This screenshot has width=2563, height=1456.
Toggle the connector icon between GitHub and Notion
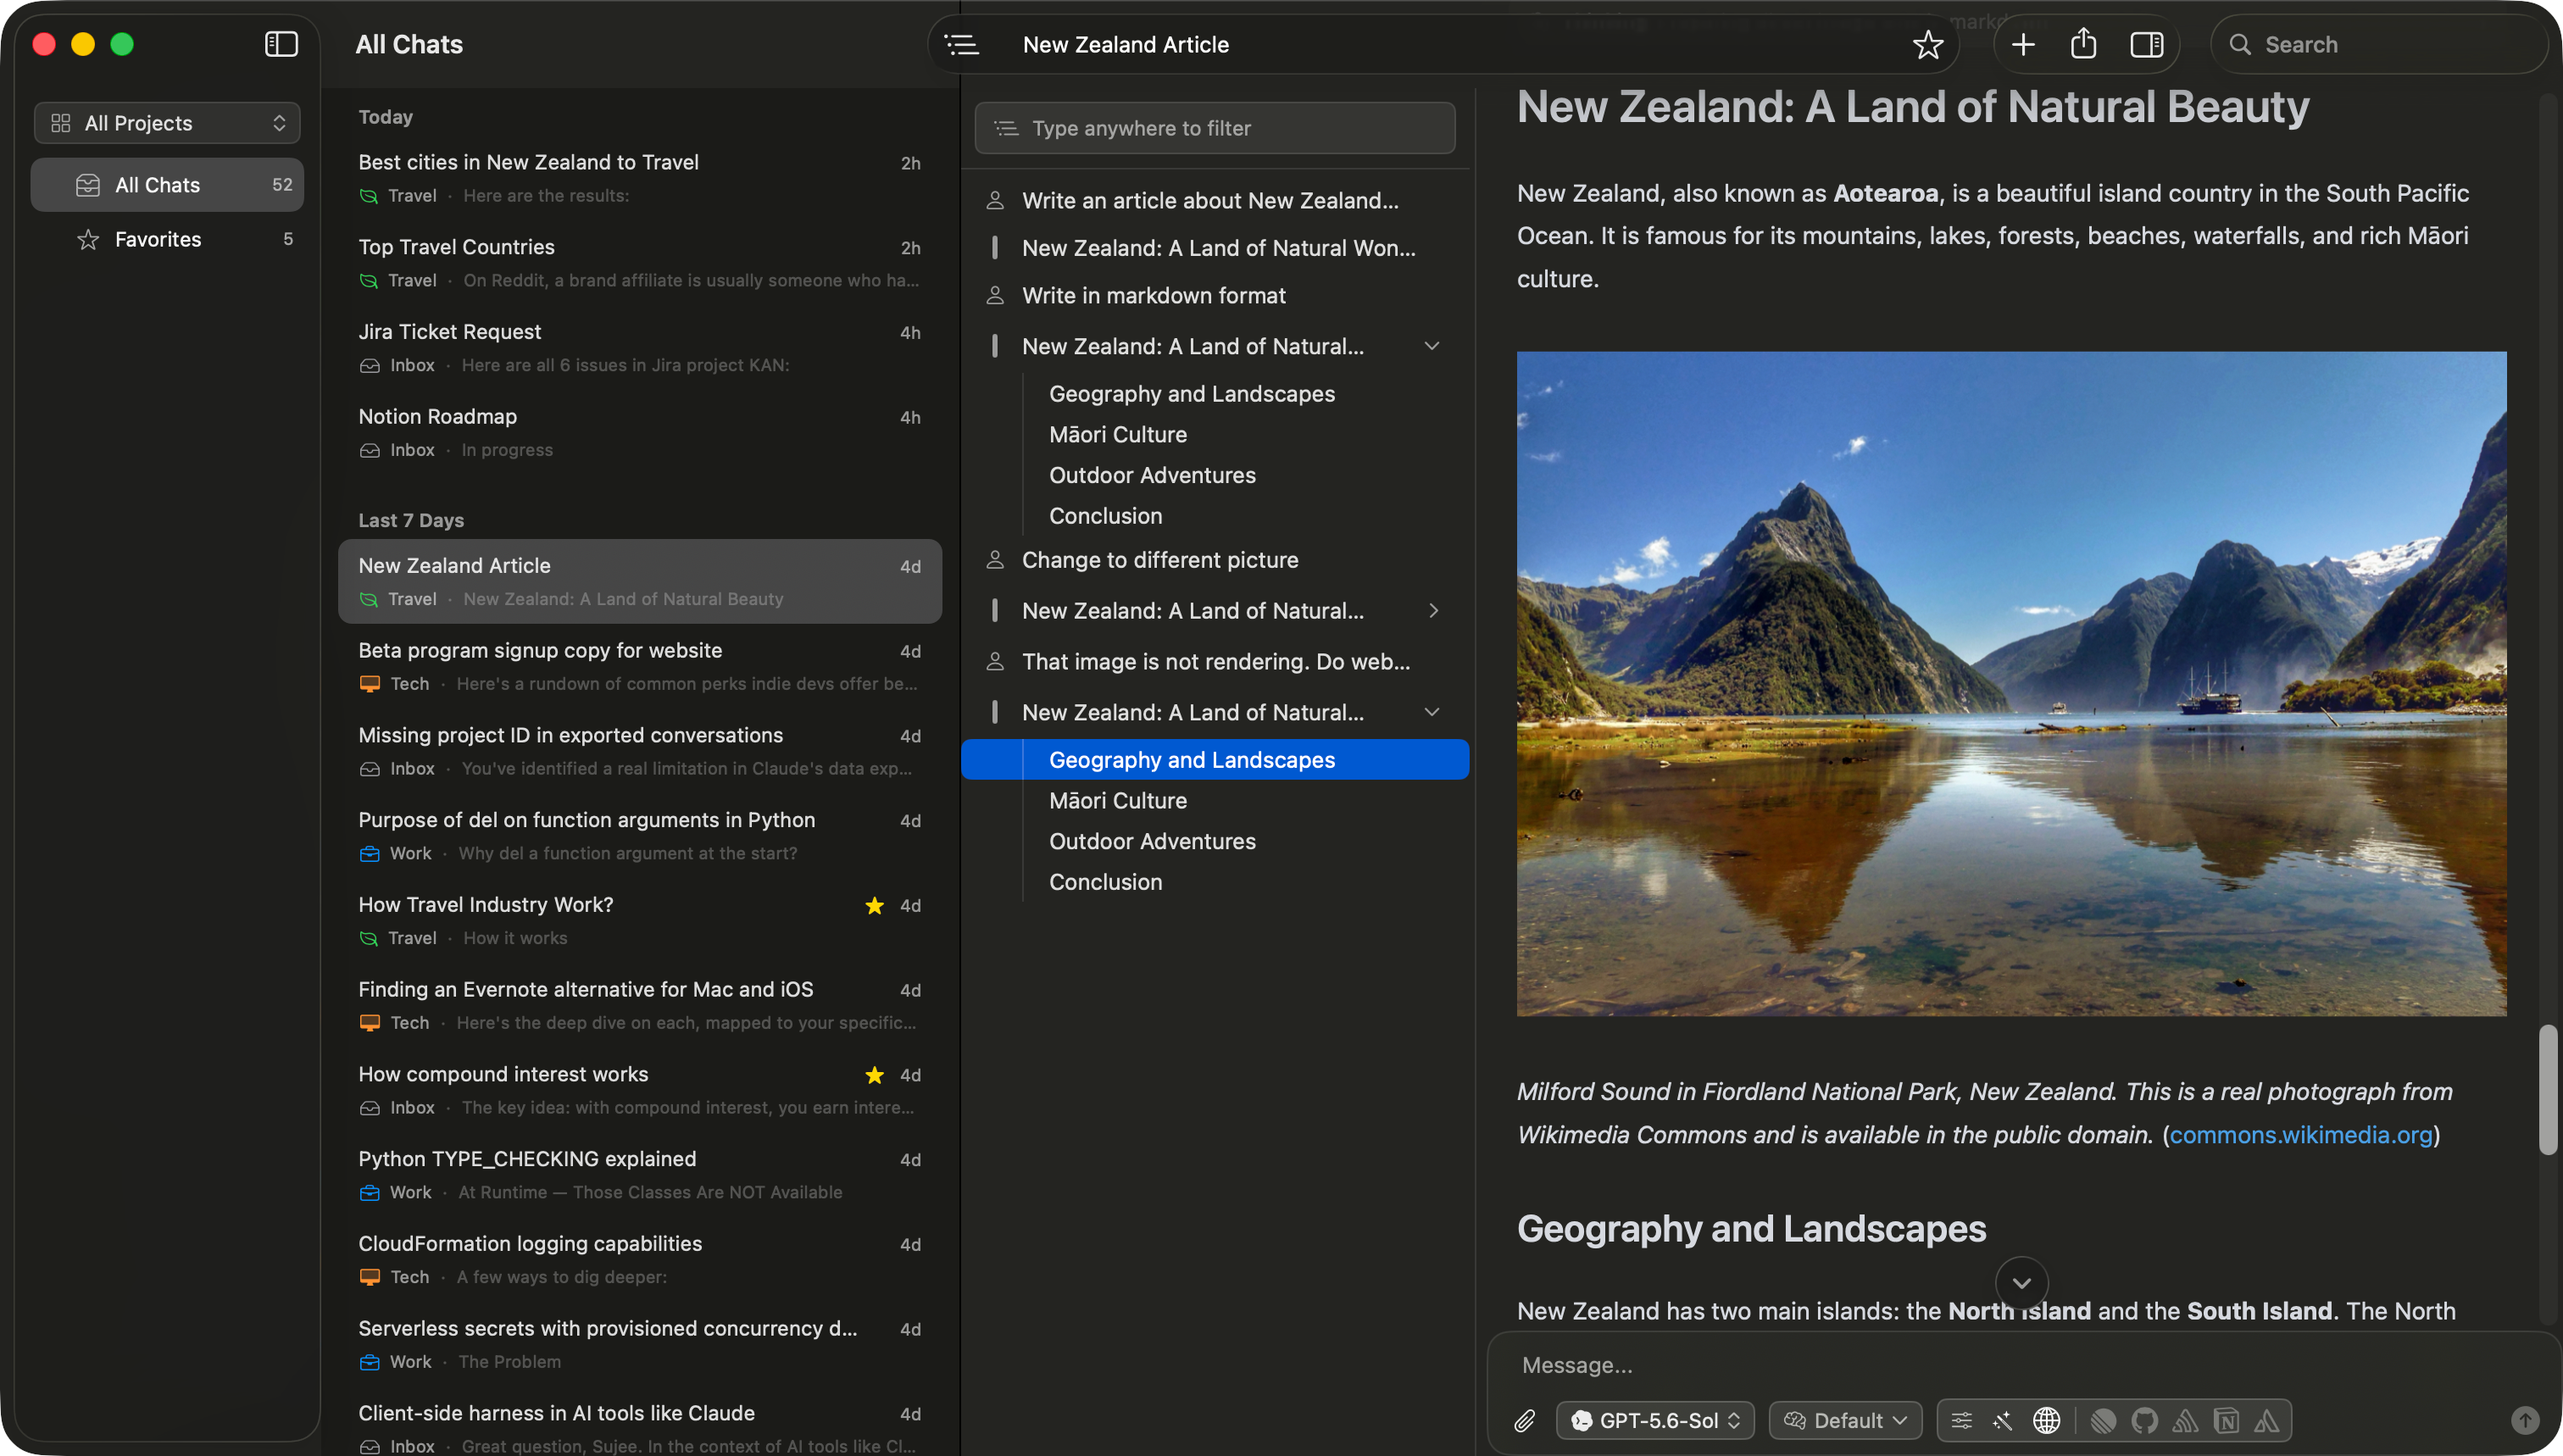pos(2185,1420)
